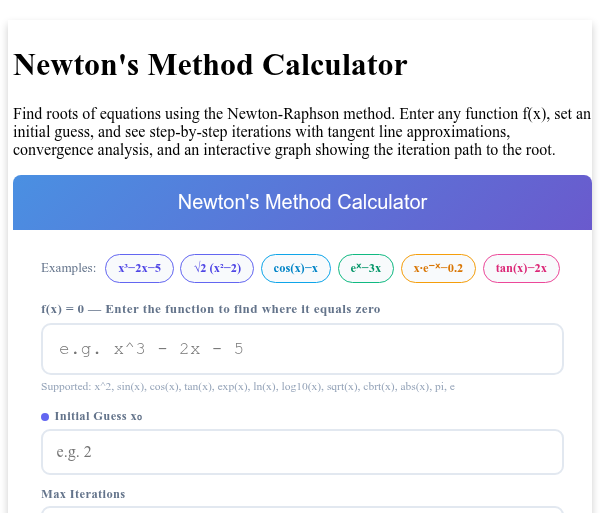
Task: Pick the green eˣ−3x example
Action: tap(366, 268)
